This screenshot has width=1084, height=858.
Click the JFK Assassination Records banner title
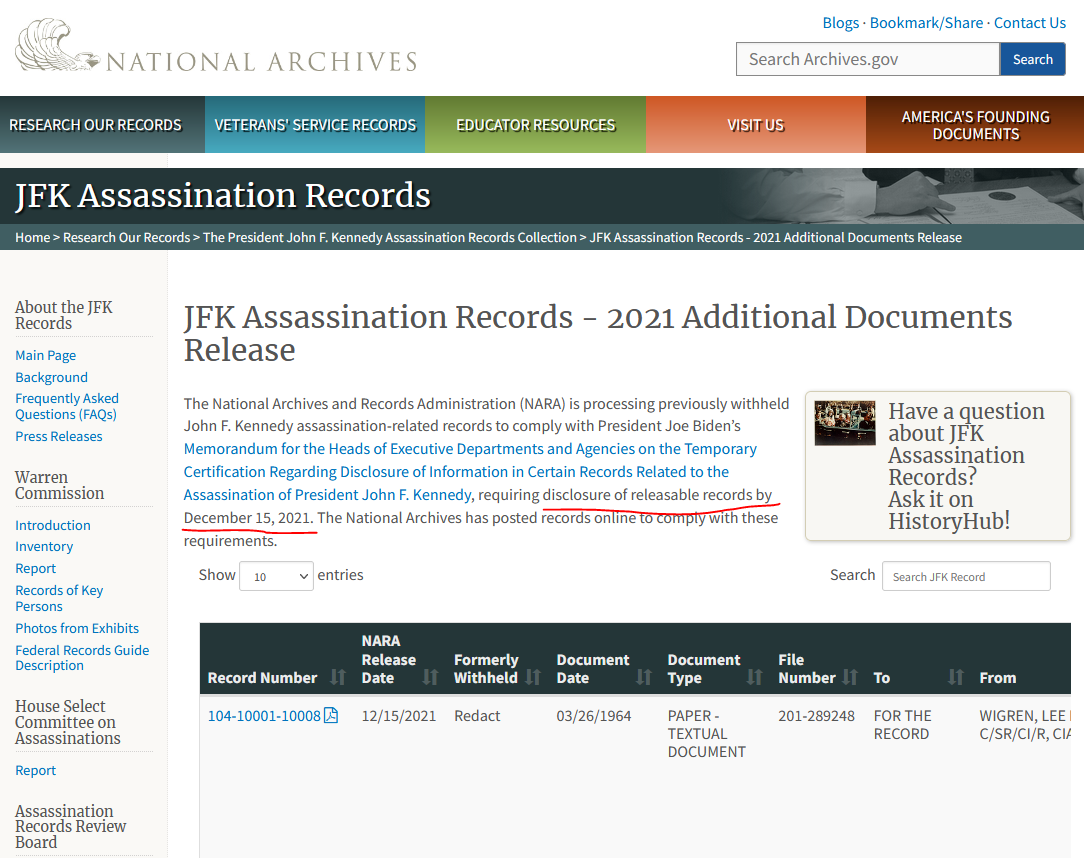(223, 196)
